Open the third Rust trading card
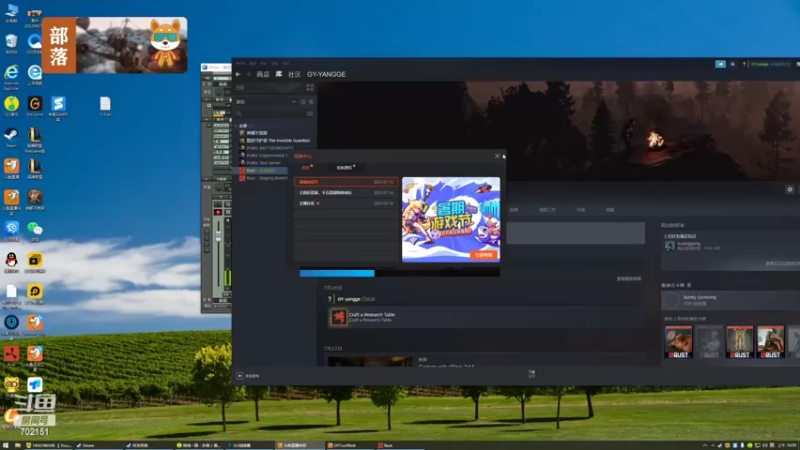800x450 pixels. [x=740, y=342]
